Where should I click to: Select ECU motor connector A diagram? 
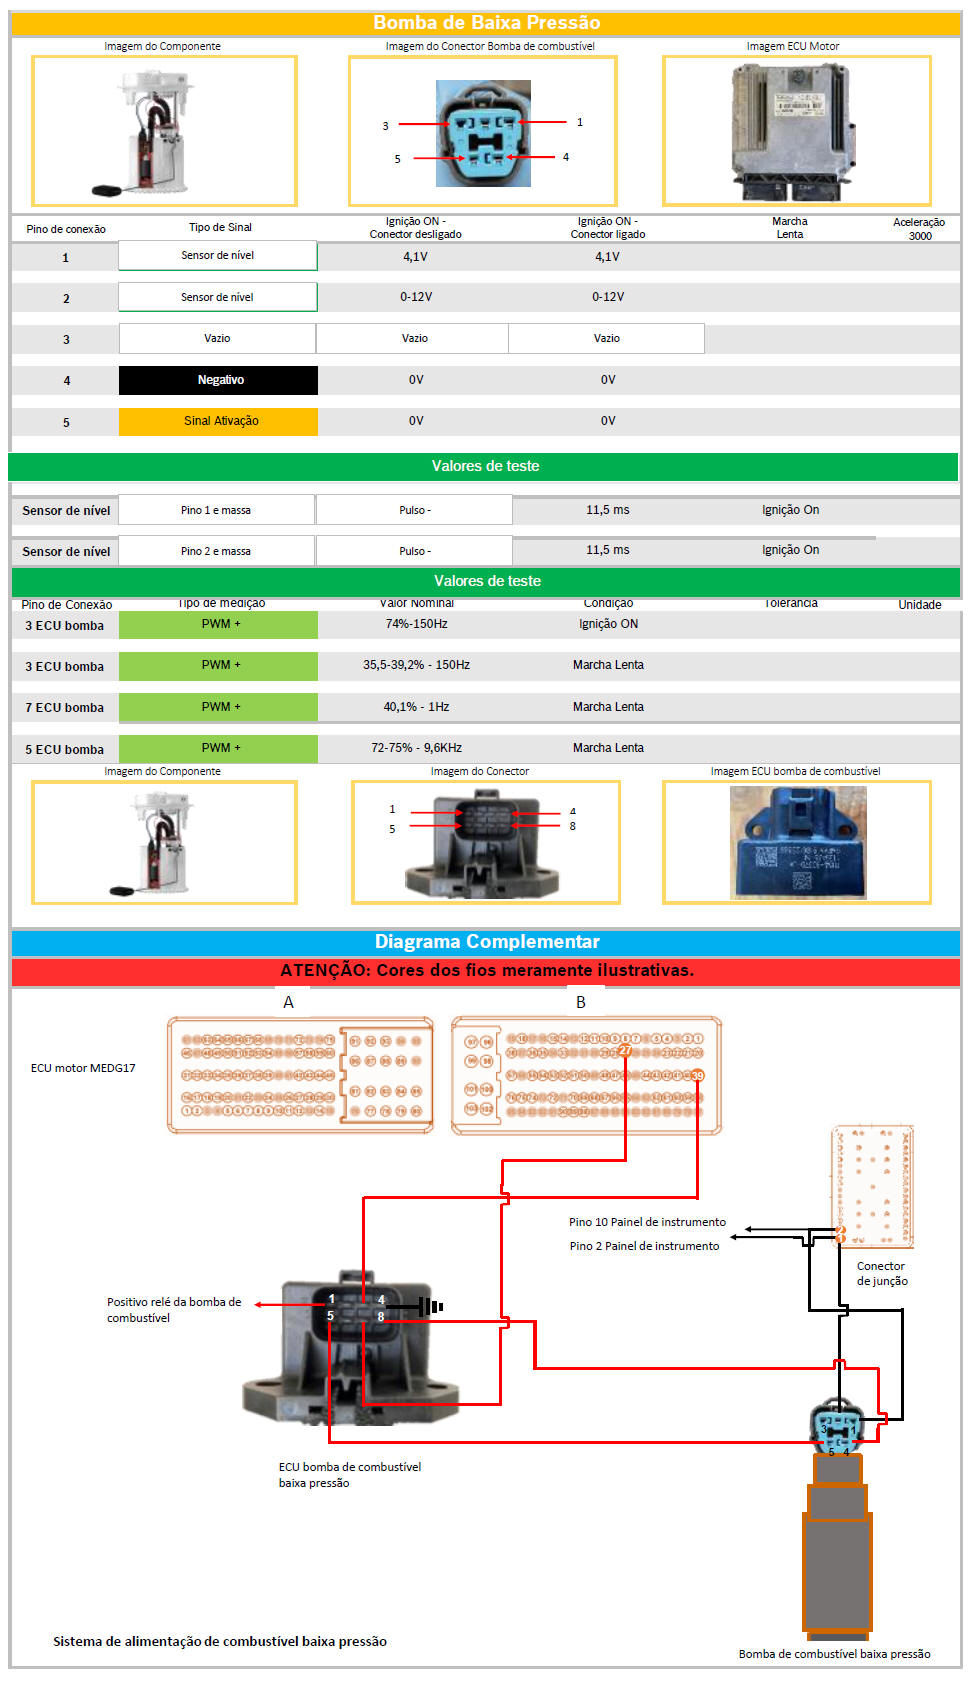[300, 1075]
